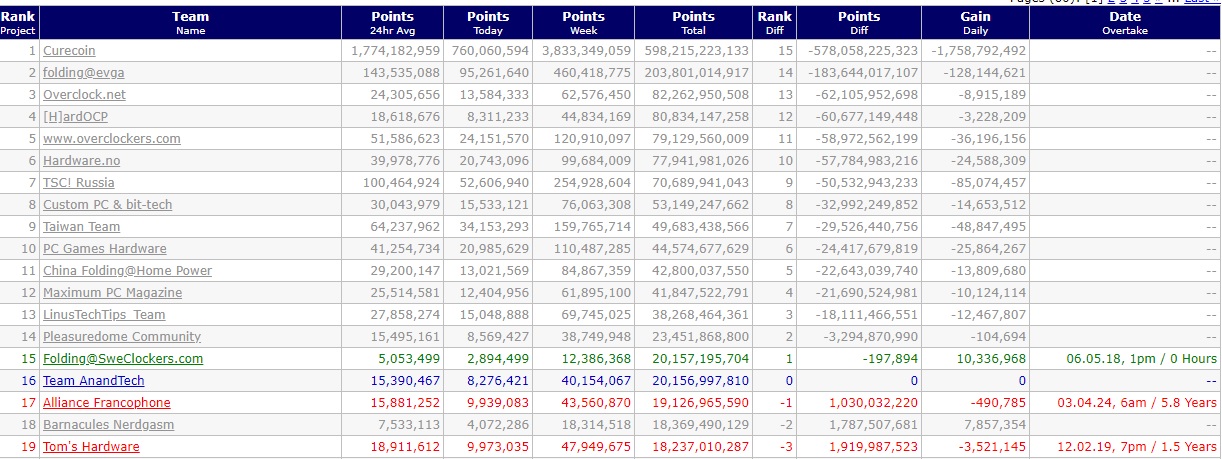Open China Folding@Home Power team
Viewport: 1222px width, 459px height.
(127, 270)
